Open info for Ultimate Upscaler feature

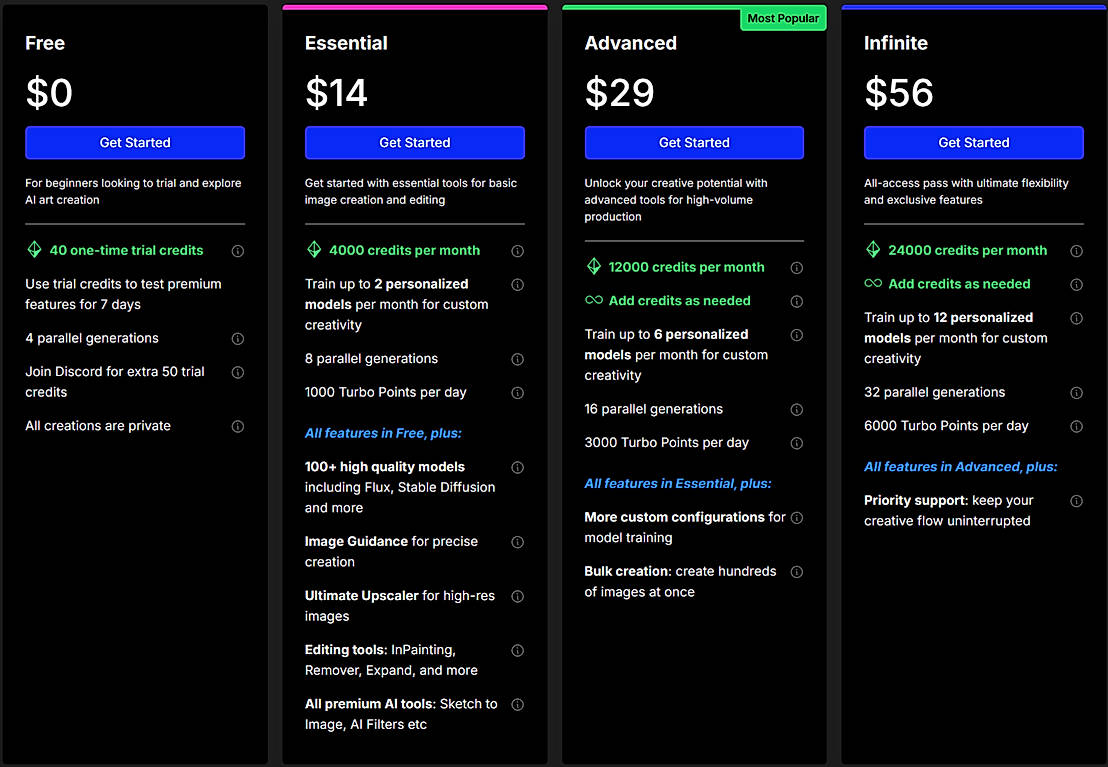[x=517, y=596]
